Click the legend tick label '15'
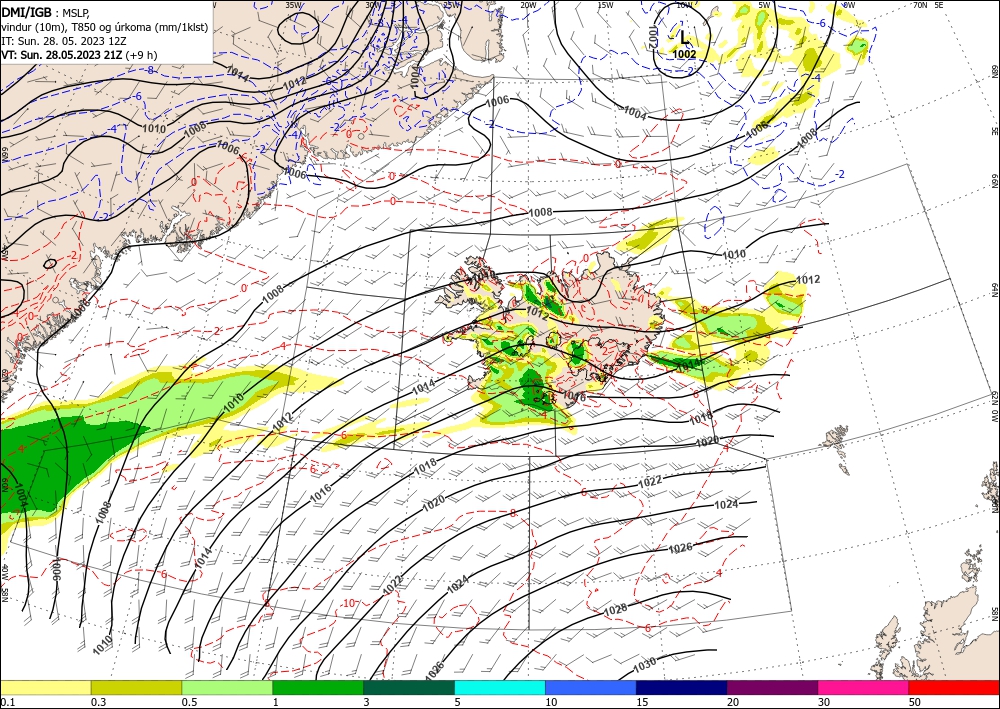The height and width of the screenshot is (709, 1000). click(x=642, y=702)
